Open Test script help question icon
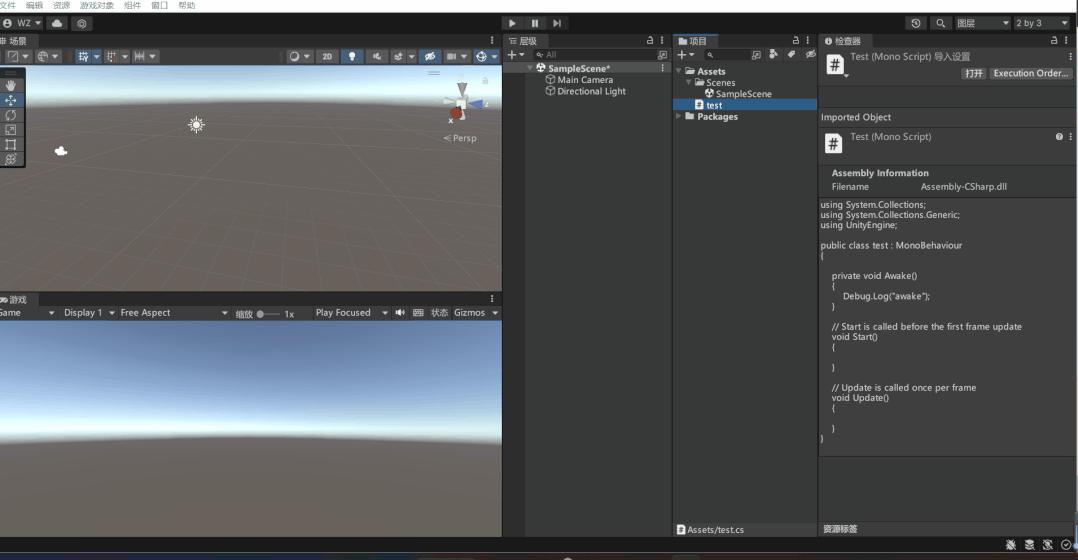The width and height of the screenshot is (1078, 560). (x=1059, y=137)
